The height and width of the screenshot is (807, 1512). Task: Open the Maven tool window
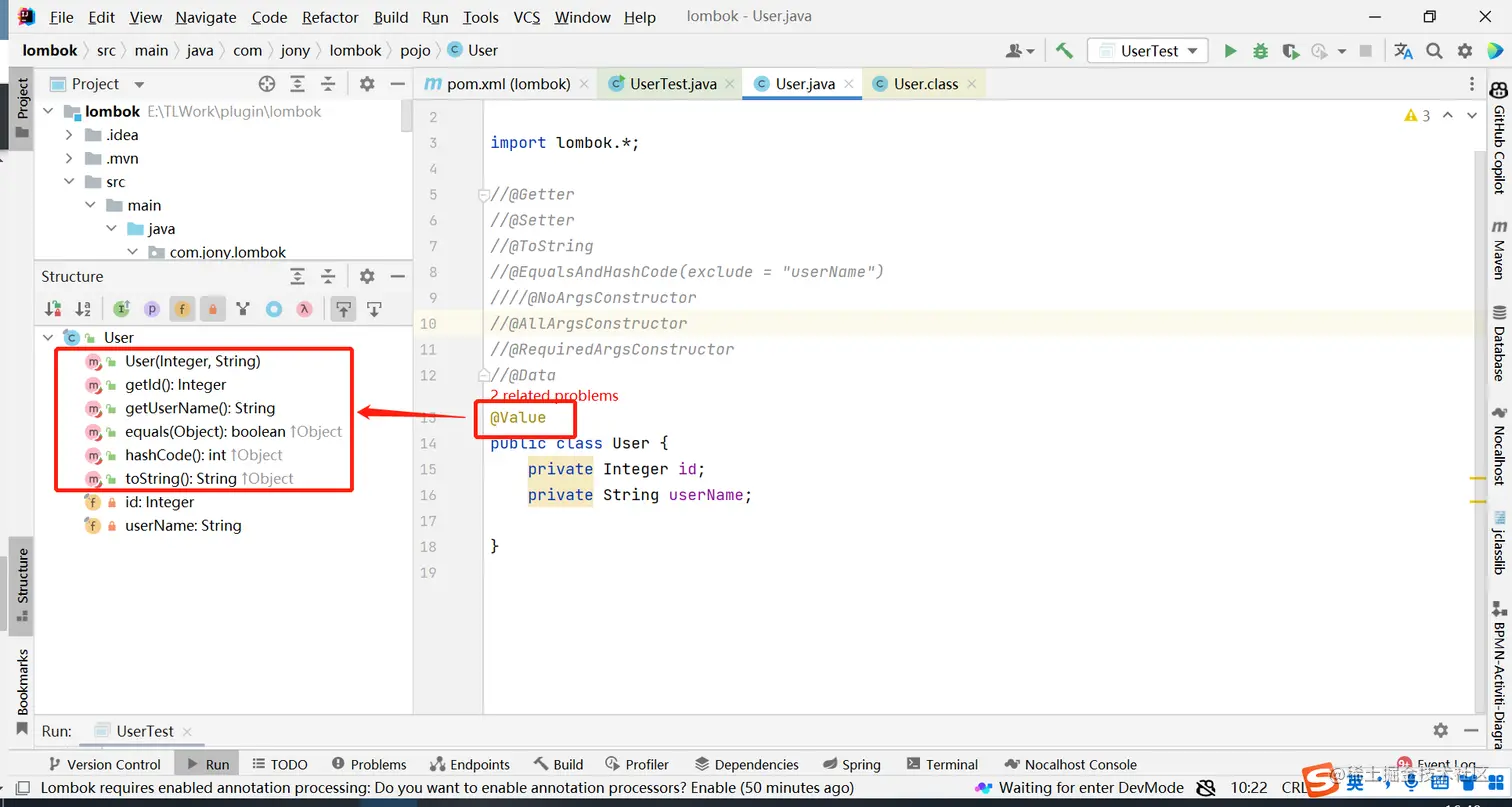(x=1499, y=250)
